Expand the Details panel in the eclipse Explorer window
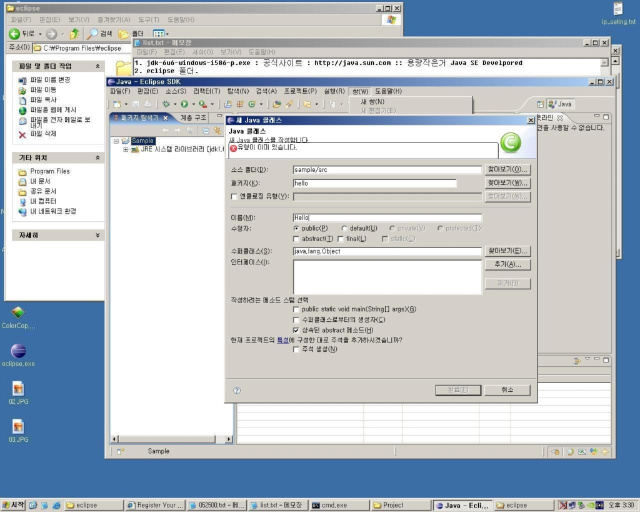 point(98,235)
